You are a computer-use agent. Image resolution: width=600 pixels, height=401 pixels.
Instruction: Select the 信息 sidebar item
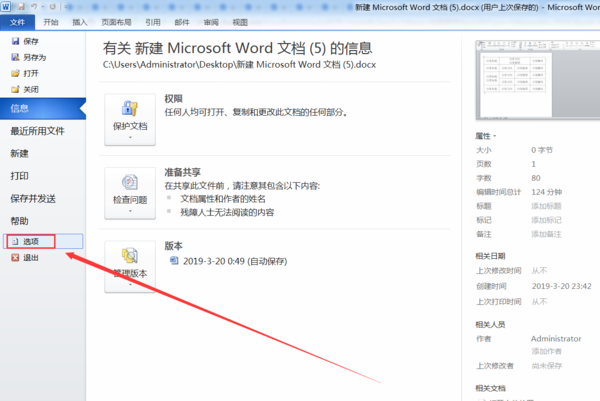point(43,109)
